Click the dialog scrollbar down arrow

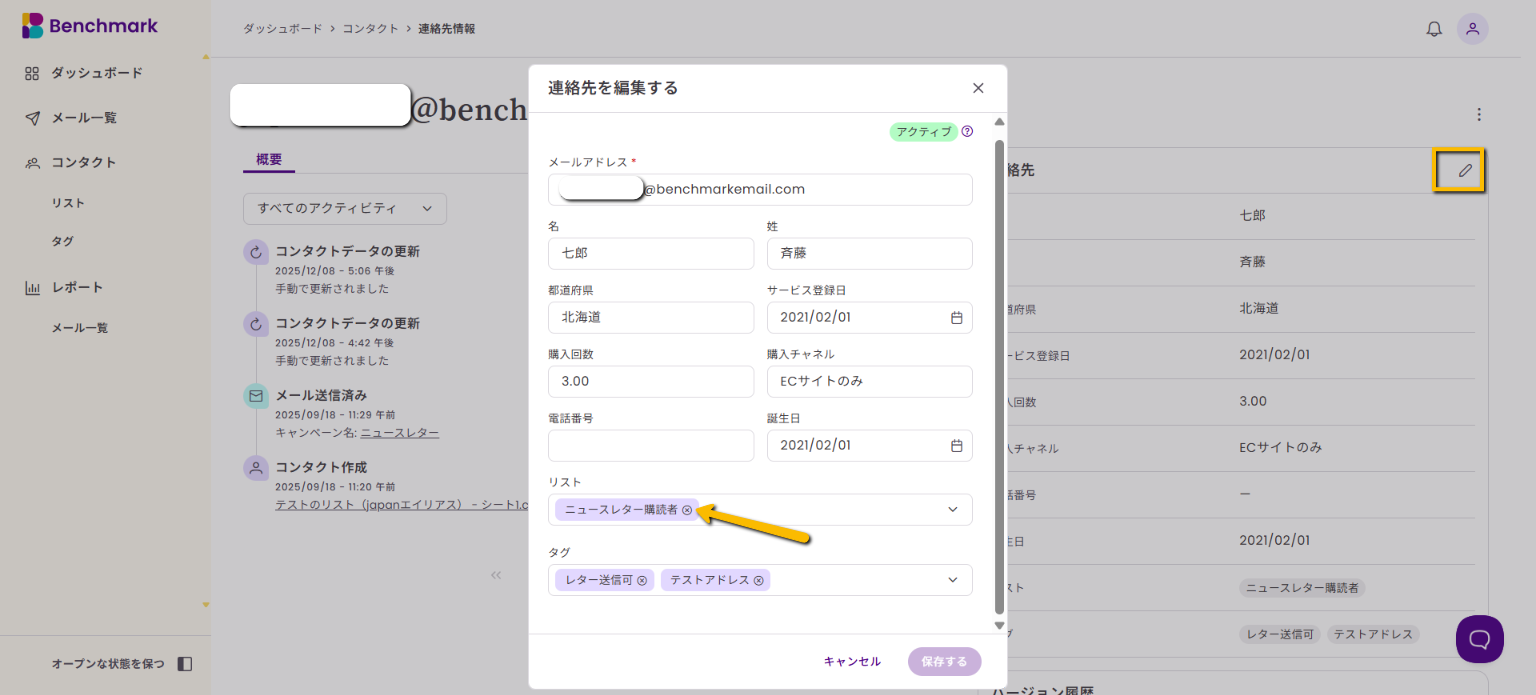(999, 625)
